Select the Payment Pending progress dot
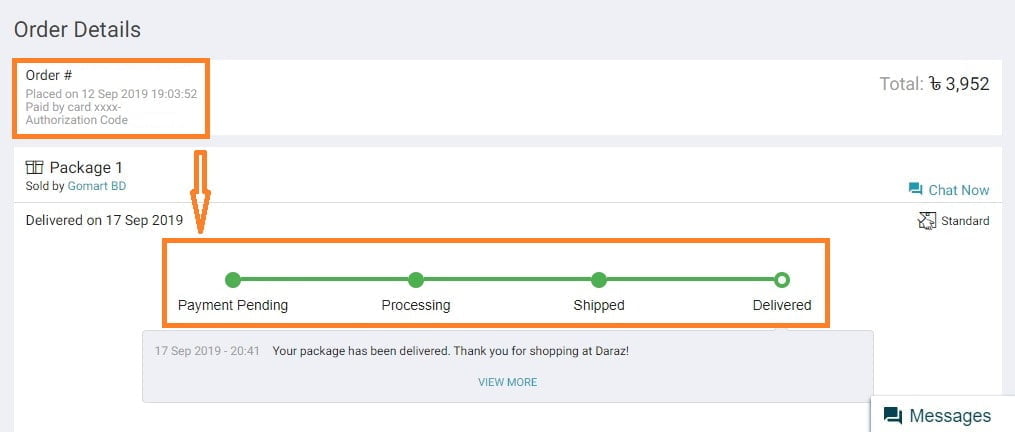This screenshot has height=432, width=1015. click(x=233, y=280)
